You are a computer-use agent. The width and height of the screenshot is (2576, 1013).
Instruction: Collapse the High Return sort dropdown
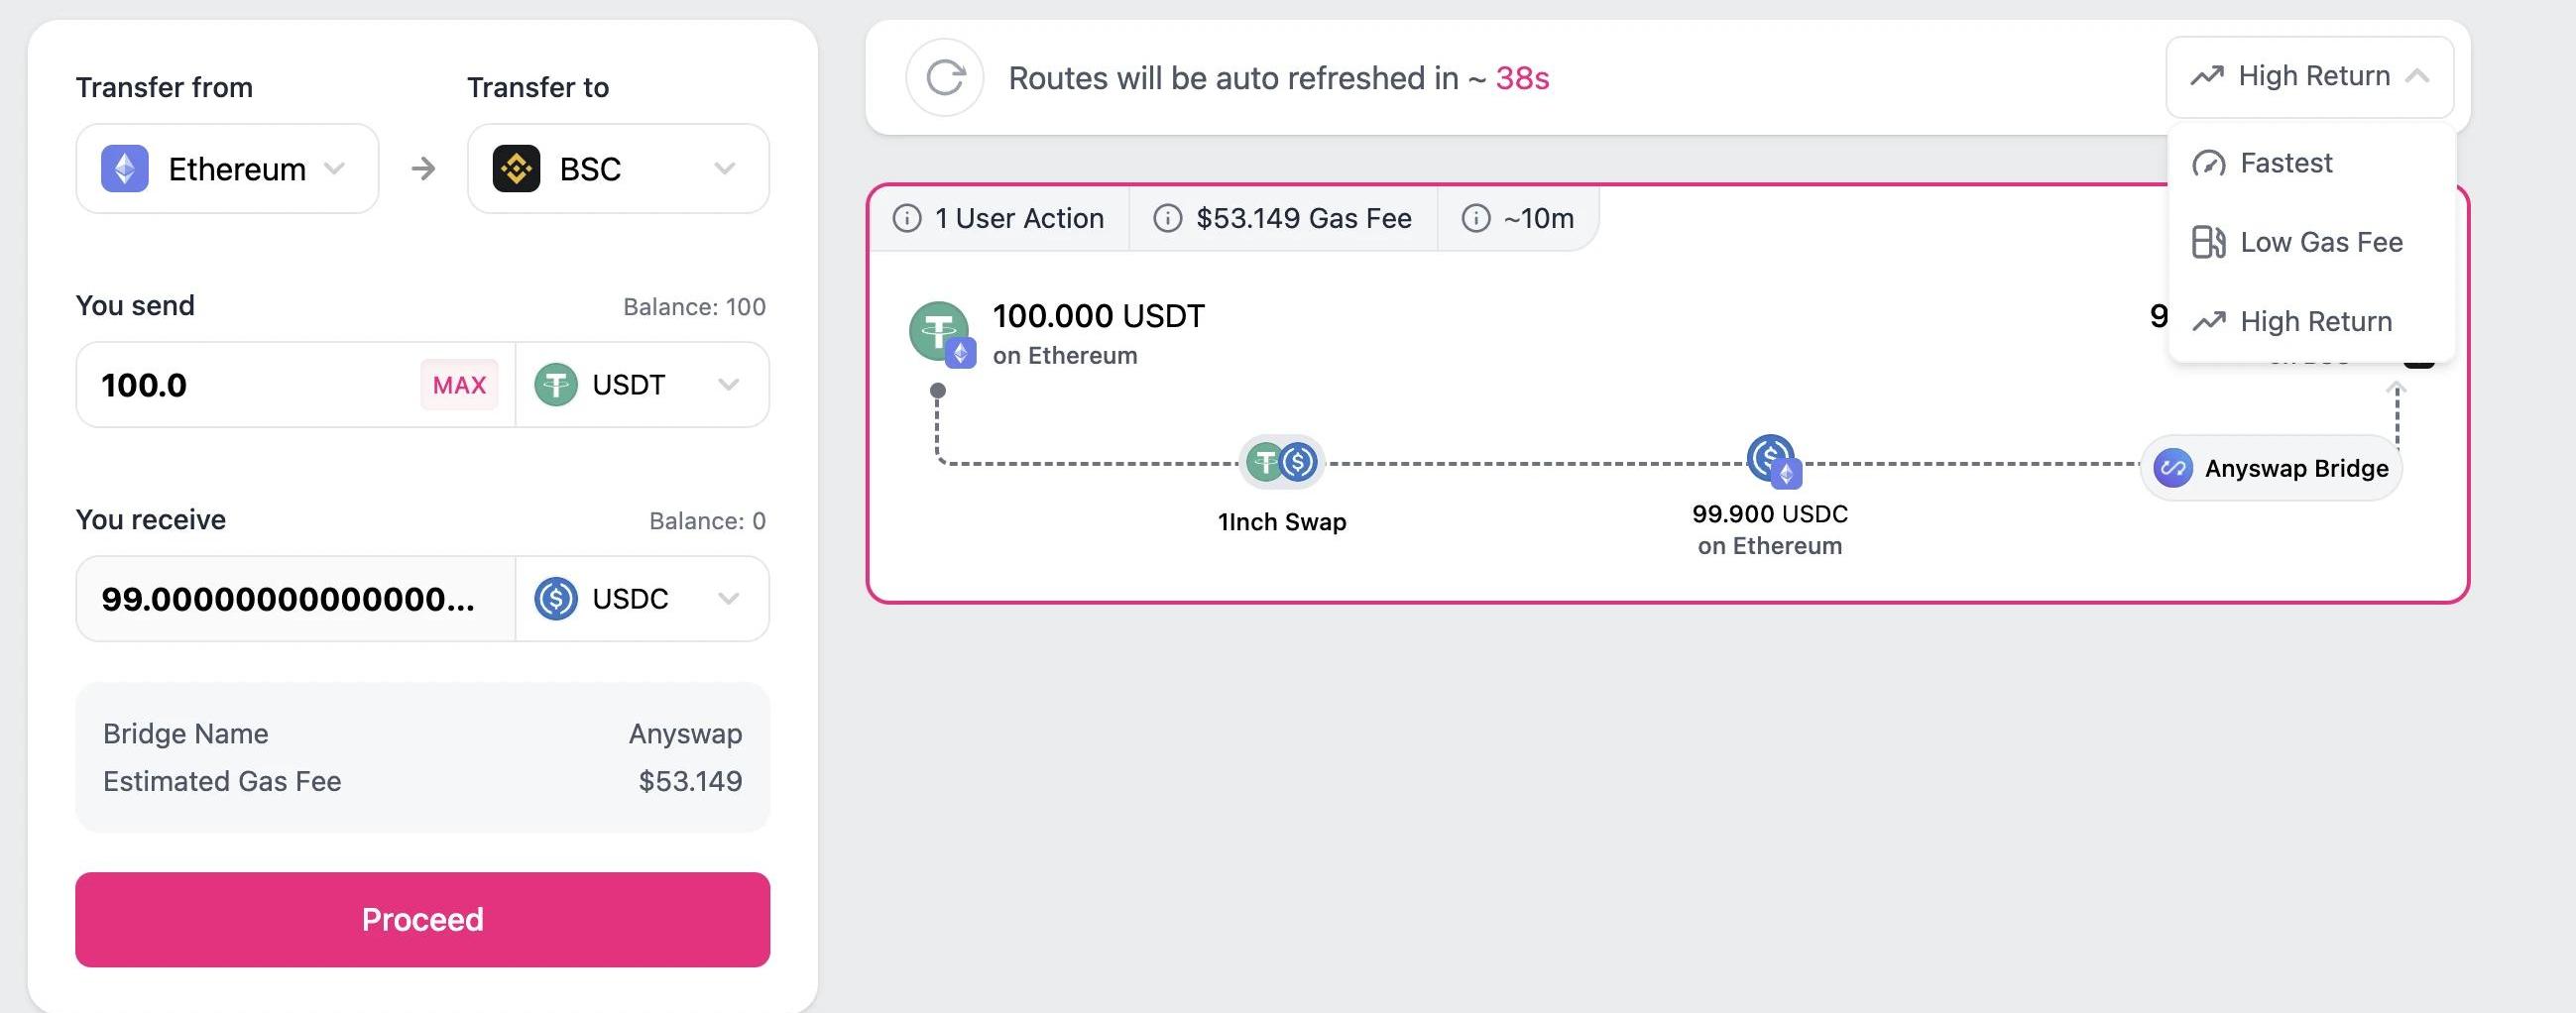[x=2310, y=77]
